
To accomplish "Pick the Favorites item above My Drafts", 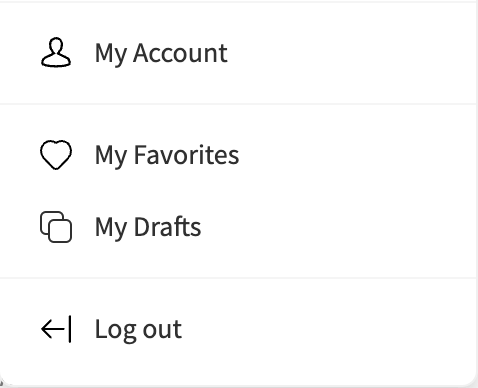I will [x=237, y=155].
